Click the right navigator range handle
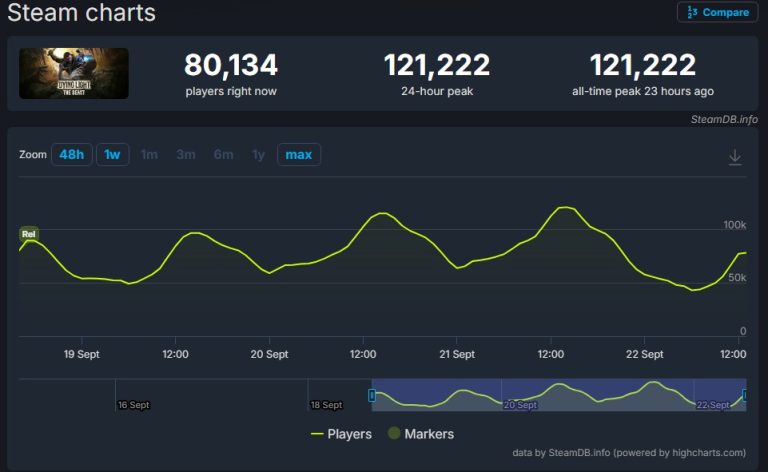Viewport: 768px width, 472px height. [745, 395]
